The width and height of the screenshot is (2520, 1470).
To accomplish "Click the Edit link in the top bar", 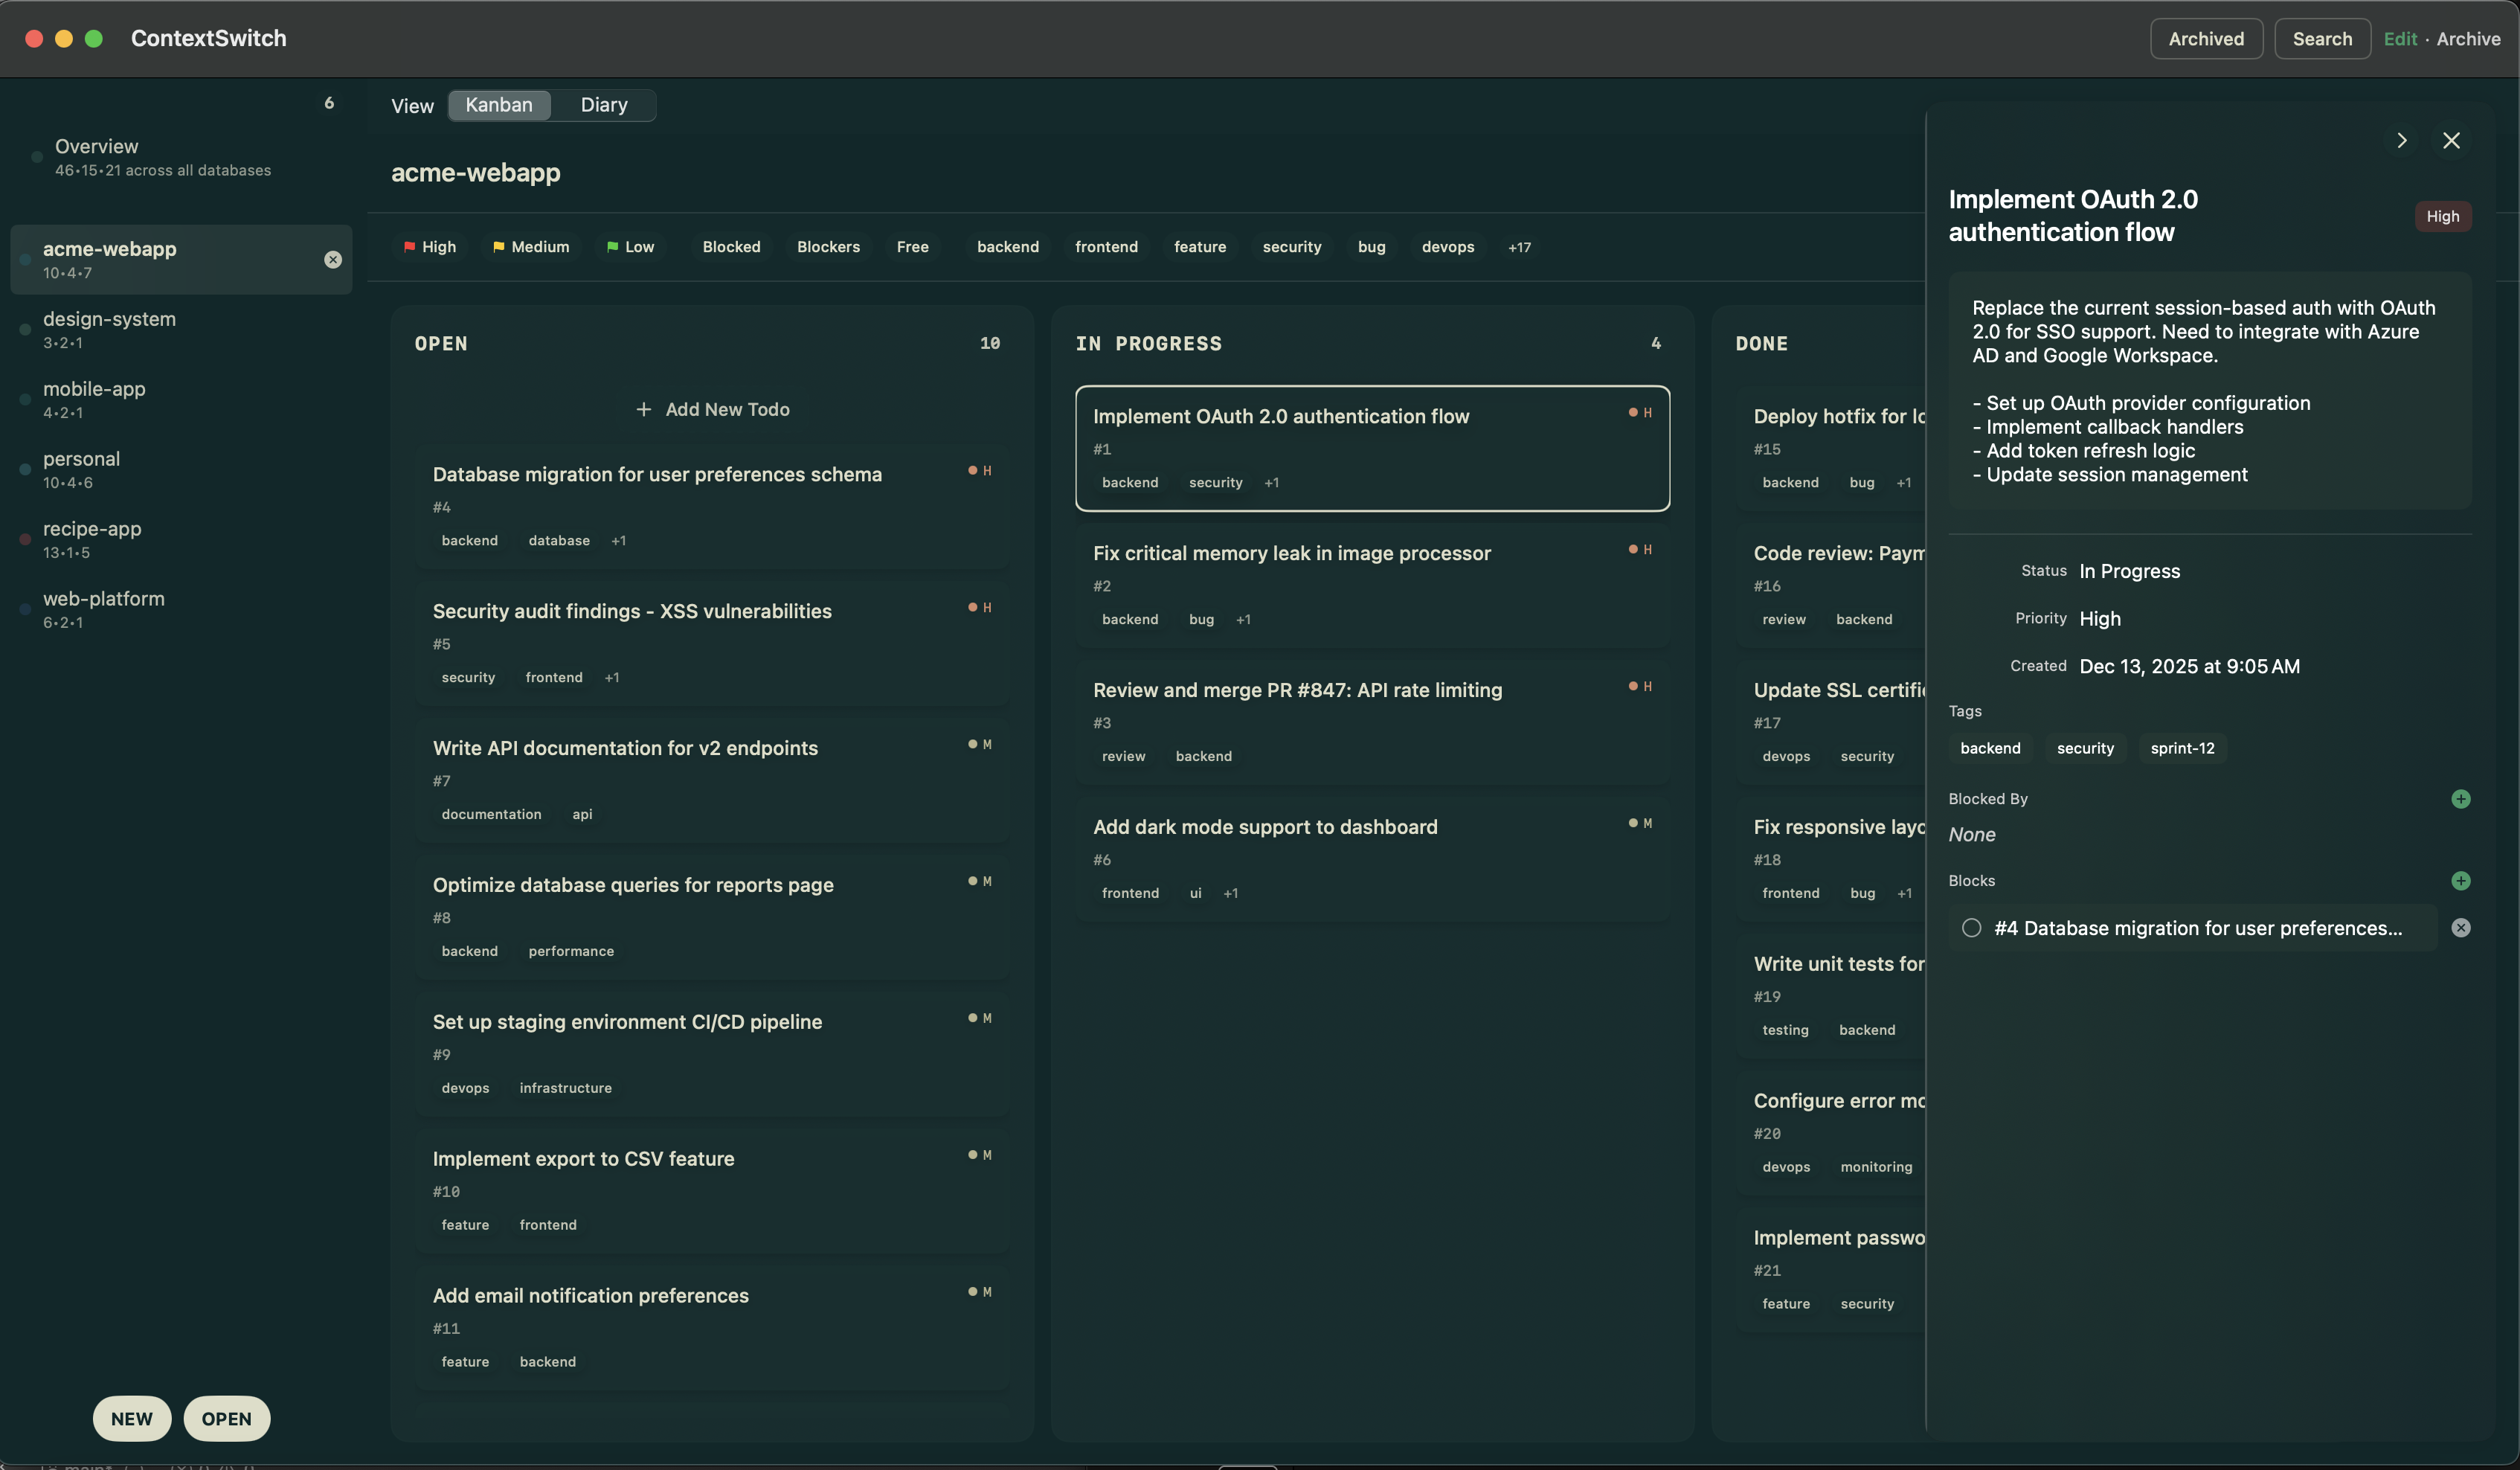I will (x=2401, y=38).
